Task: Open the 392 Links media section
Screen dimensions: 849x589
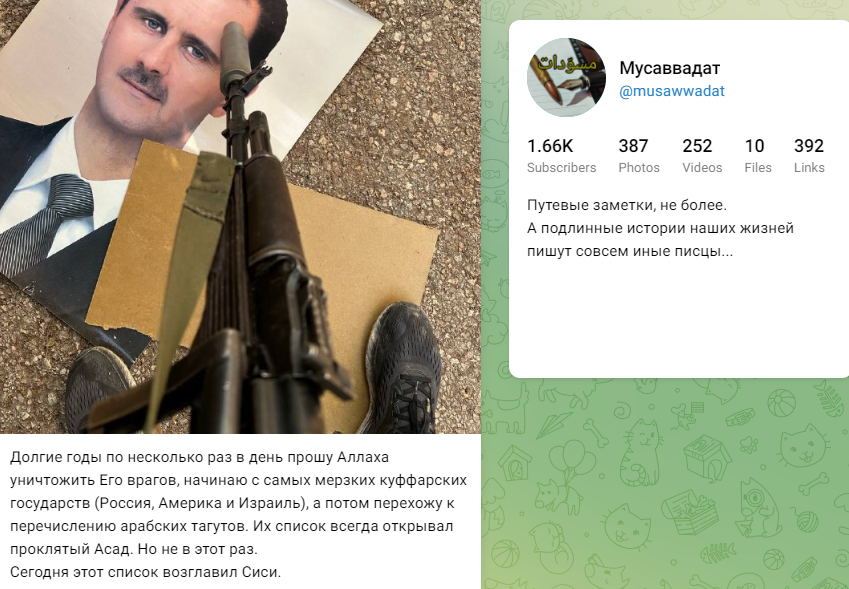Action: tap(809, 156)
